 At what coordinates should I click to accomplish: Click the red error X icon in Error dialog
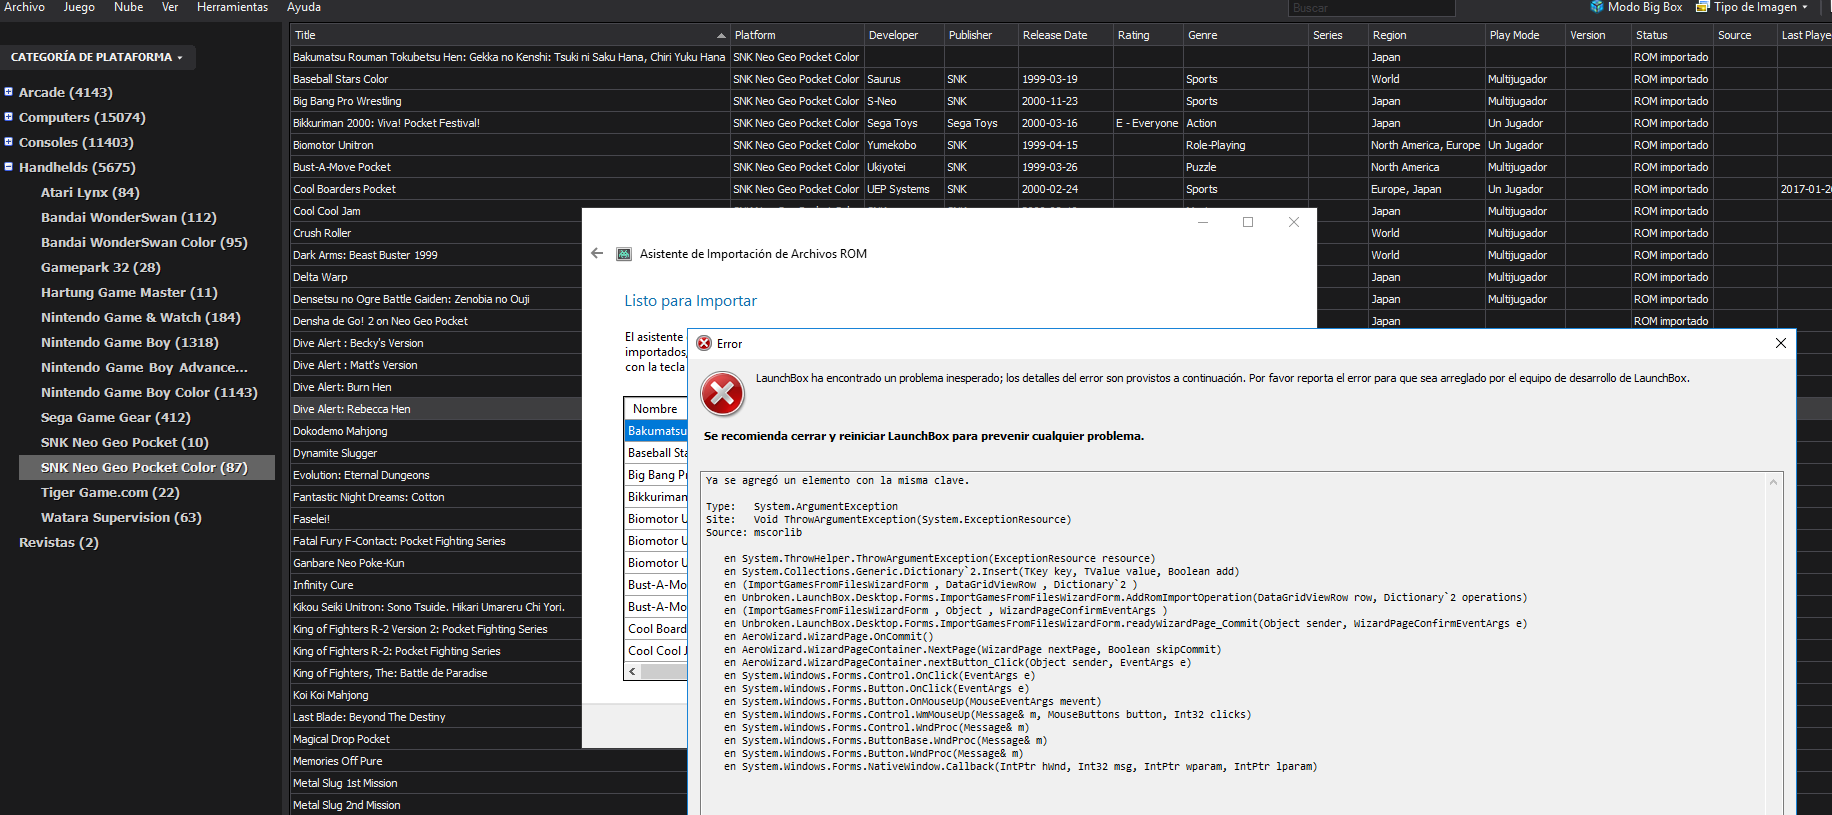(722, 394)
